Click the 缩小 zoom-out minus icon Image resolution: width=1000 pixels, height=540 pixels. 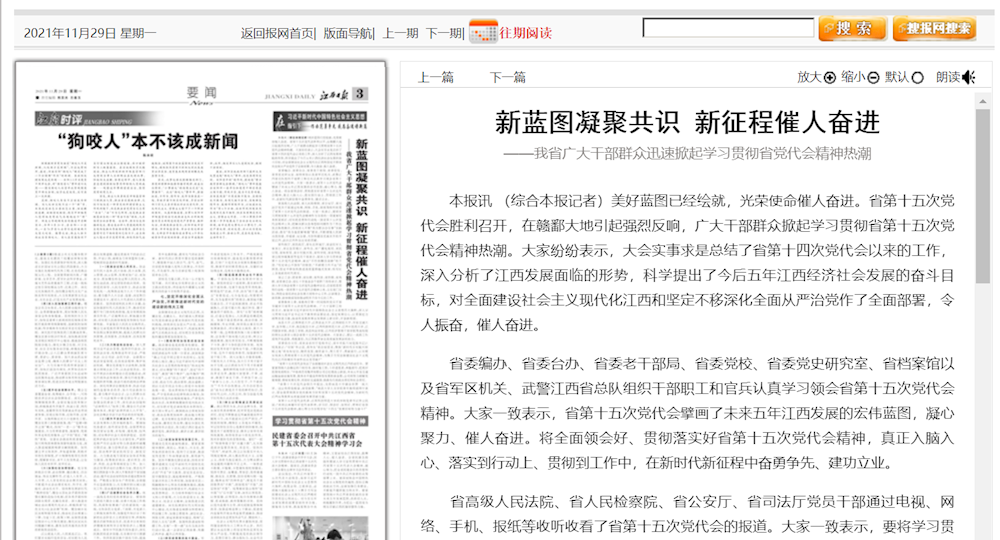(873, 77)
